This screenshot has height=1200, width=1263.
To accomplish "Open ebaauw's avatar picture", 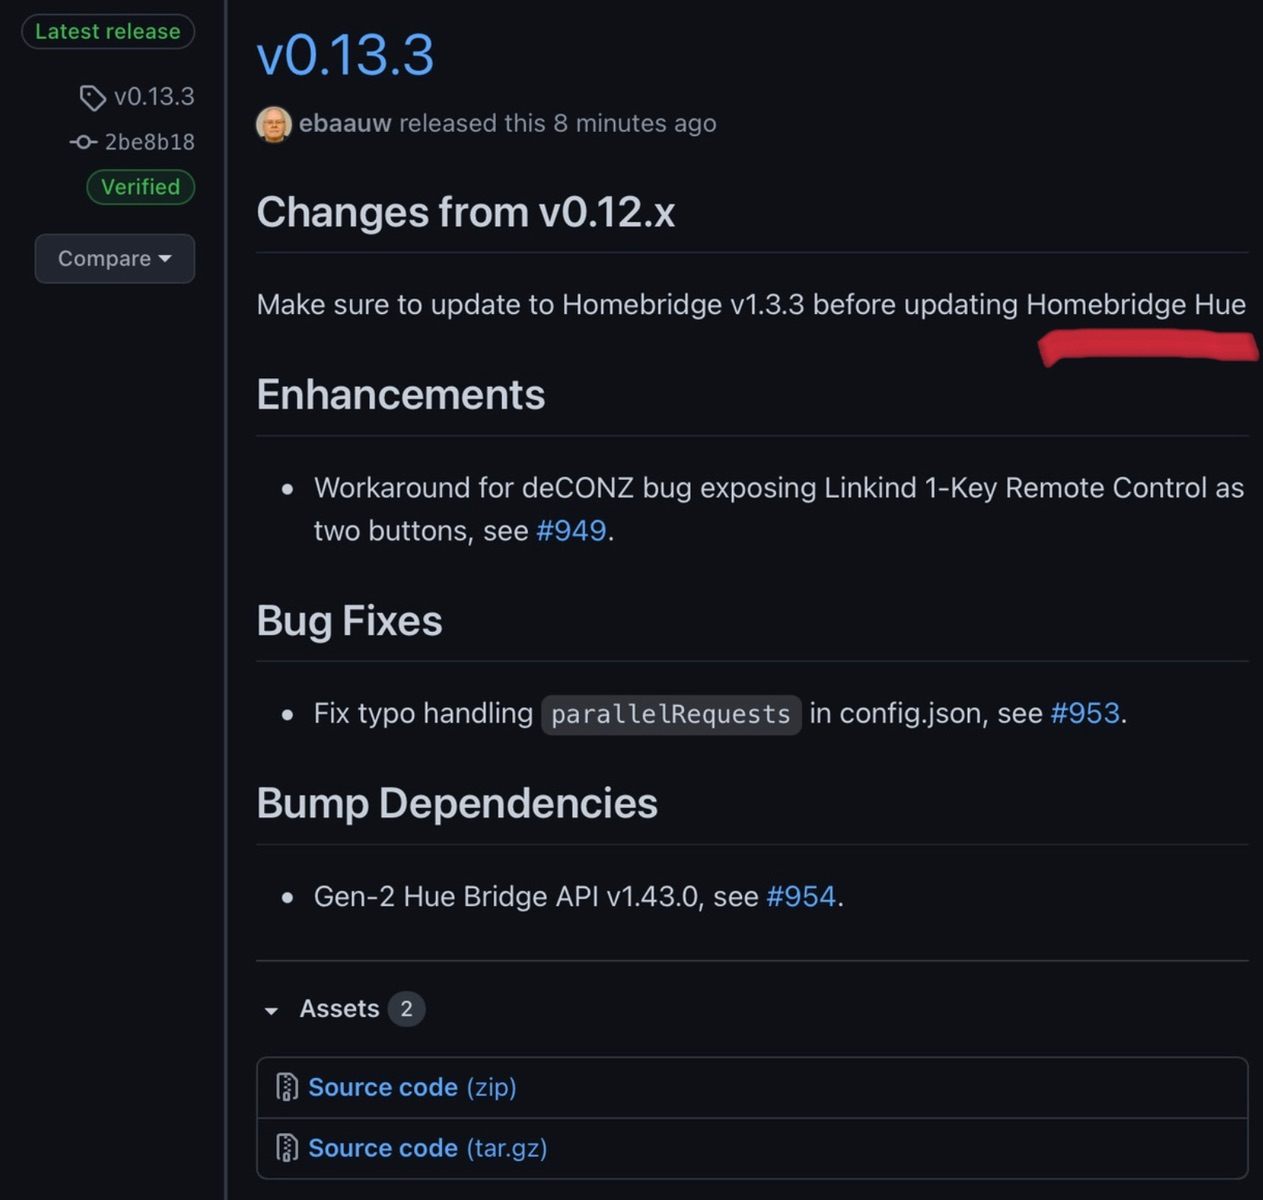I will pos(274,124).
